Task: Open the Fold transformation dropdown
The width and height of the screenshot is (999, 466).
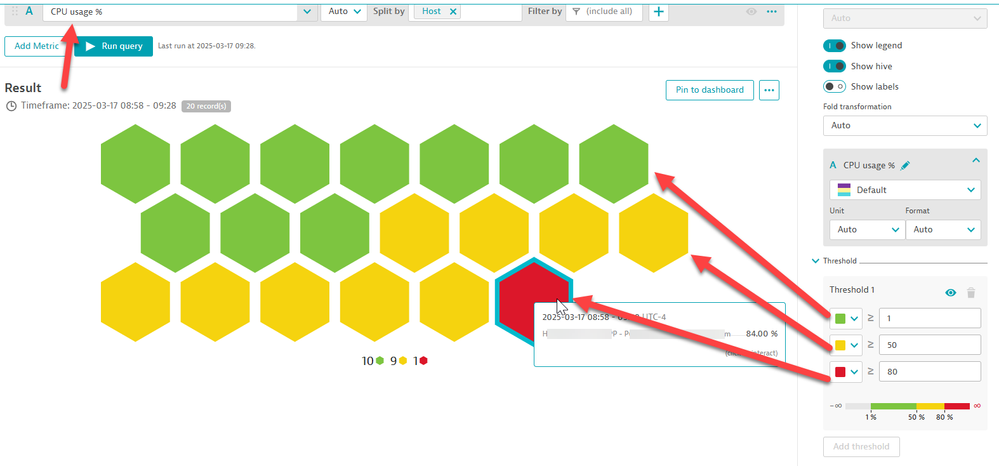Action: point(904,126)
